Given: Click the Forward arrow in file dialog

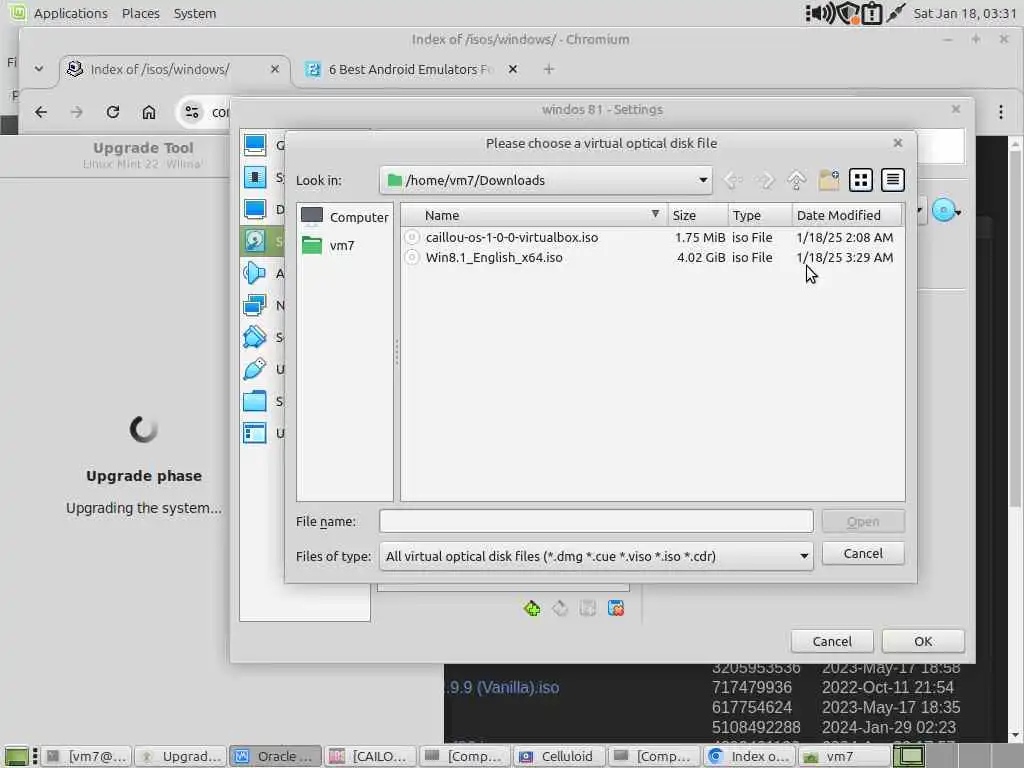Looking at the screenshot, I should click(x=765, y=180).
